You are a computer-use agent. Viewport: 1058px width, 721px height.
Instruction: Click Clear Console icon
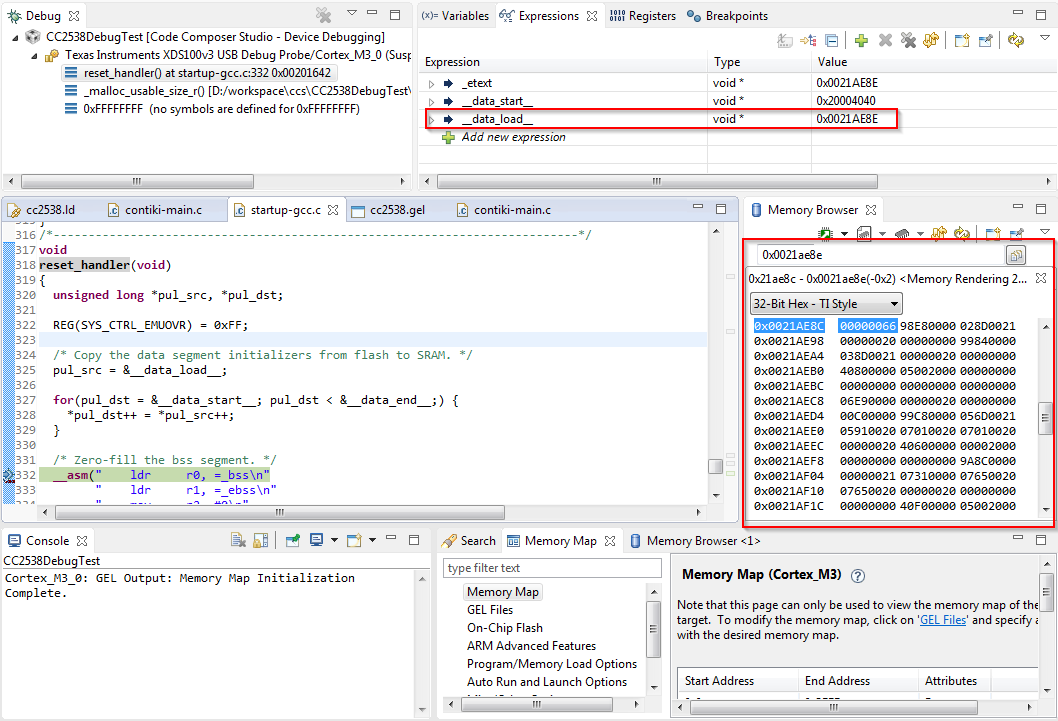[x=238, y=540]
